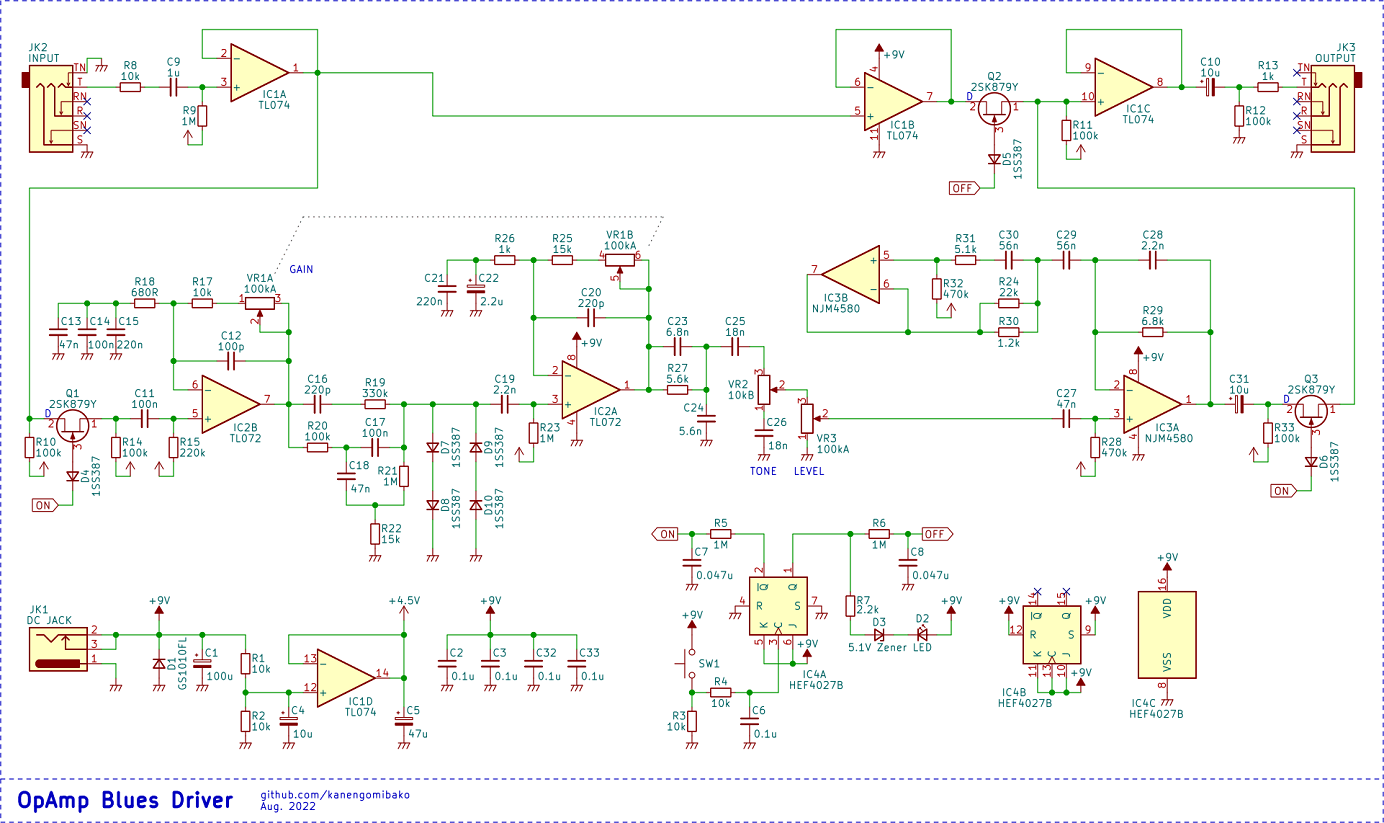The height and width of the screenshot is (823, 1384).
Task: Click the Q1 2SK879Y JFET symbol
Action: (x=72, y=426)
